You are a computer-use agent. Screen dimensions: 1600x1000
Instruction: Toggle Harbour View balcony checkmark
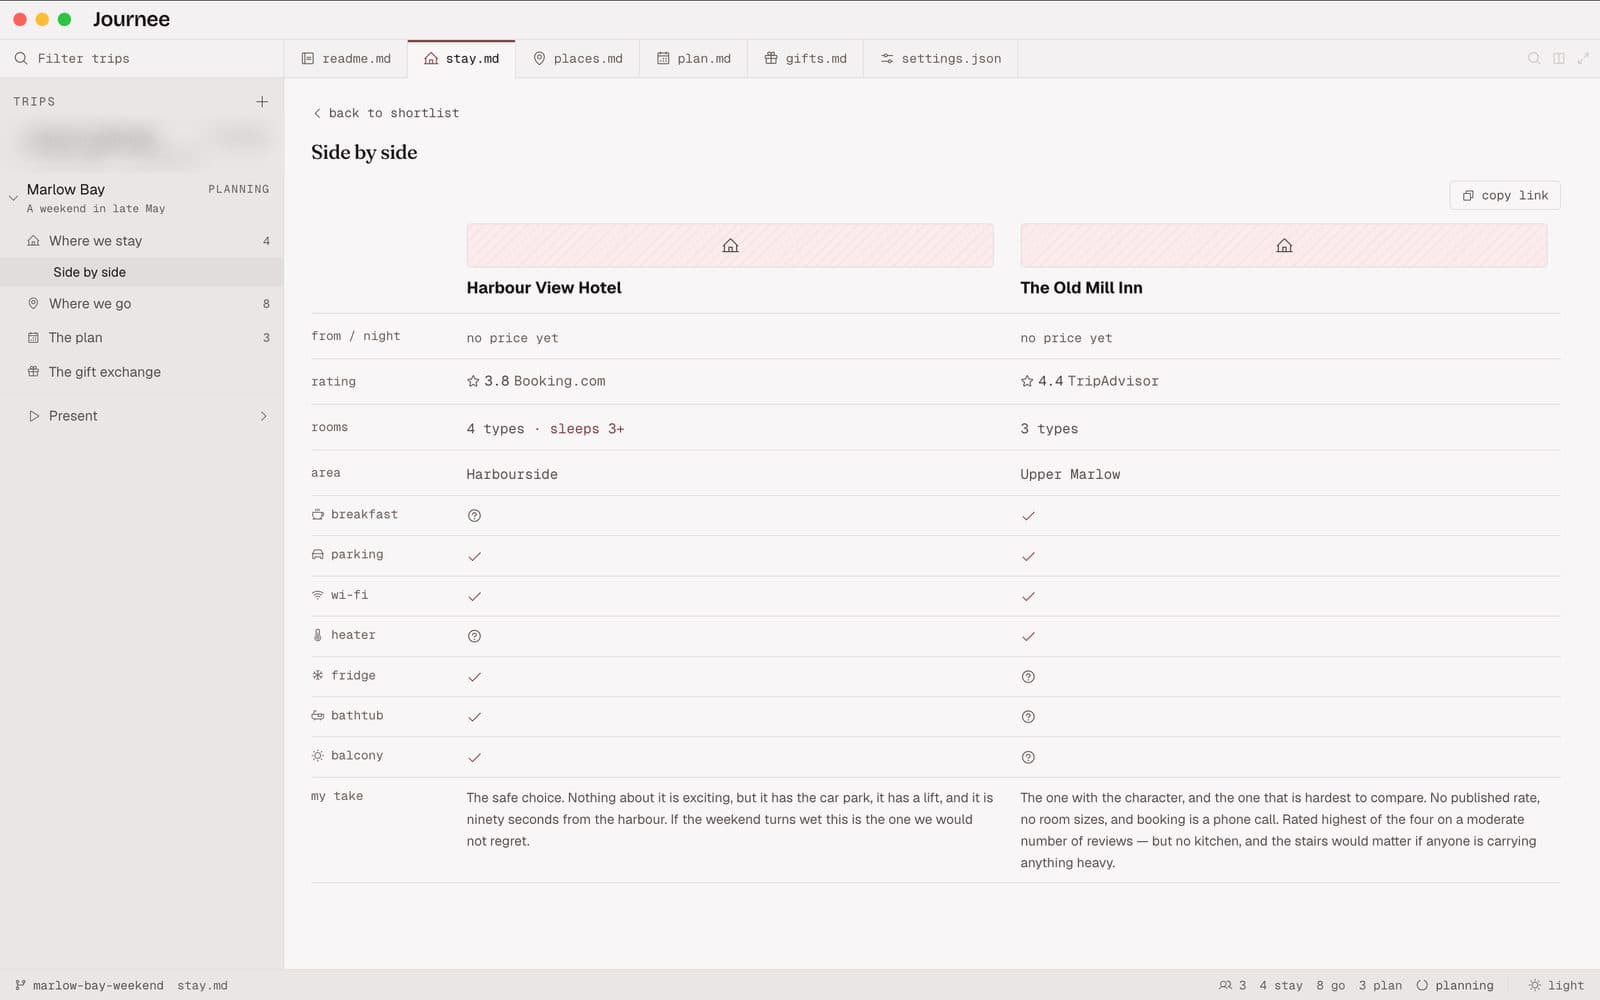474,757
